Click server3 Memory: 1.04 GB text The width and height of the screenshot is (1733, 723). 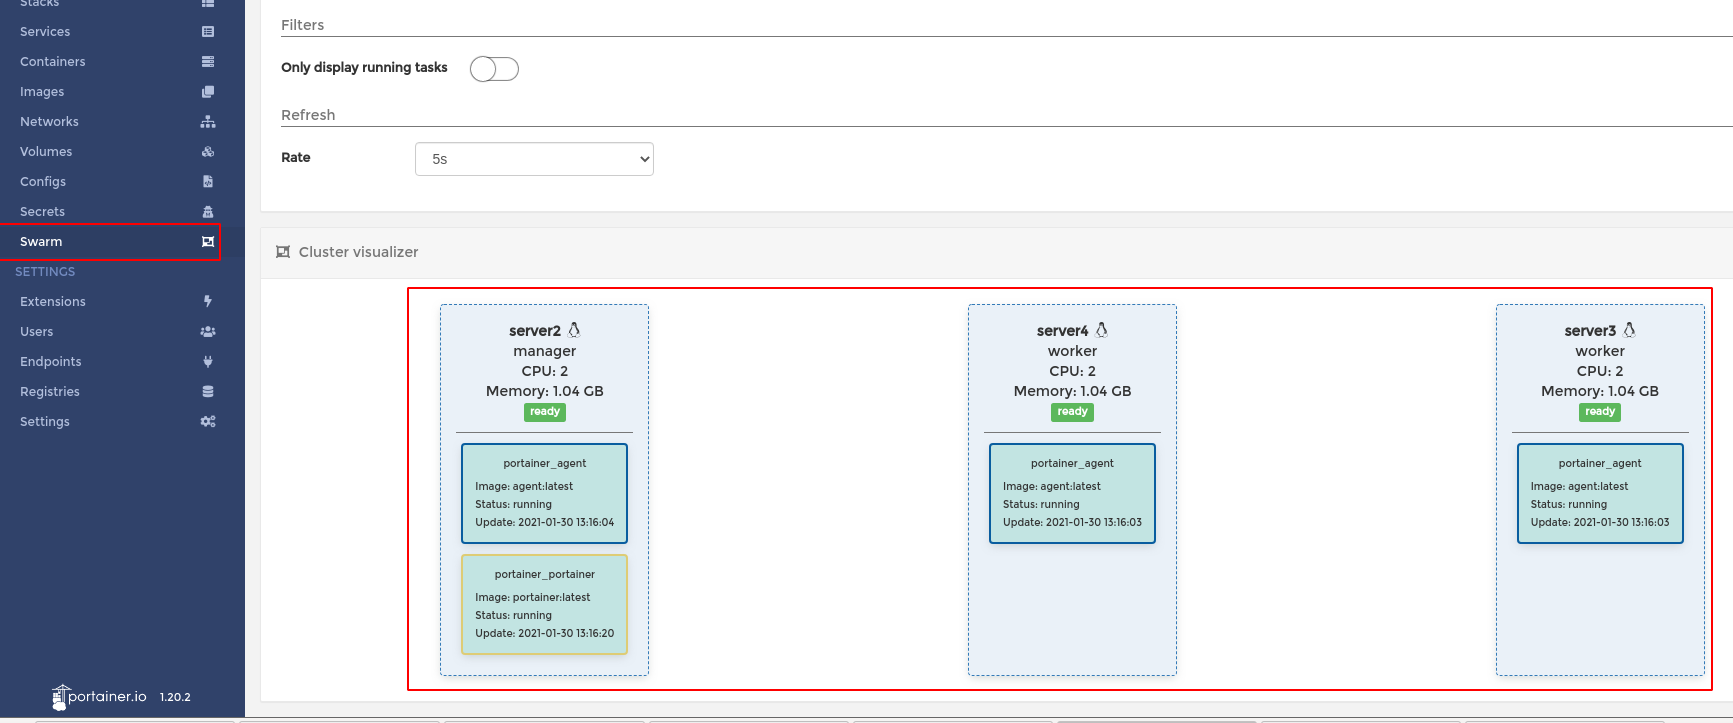tap(1600, 391)
